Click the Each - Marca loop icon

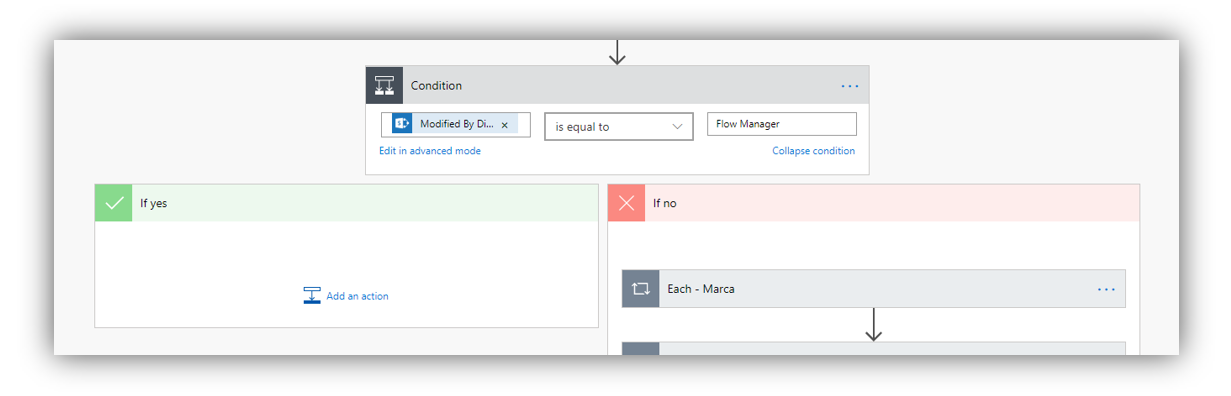(x=641, y=289)
